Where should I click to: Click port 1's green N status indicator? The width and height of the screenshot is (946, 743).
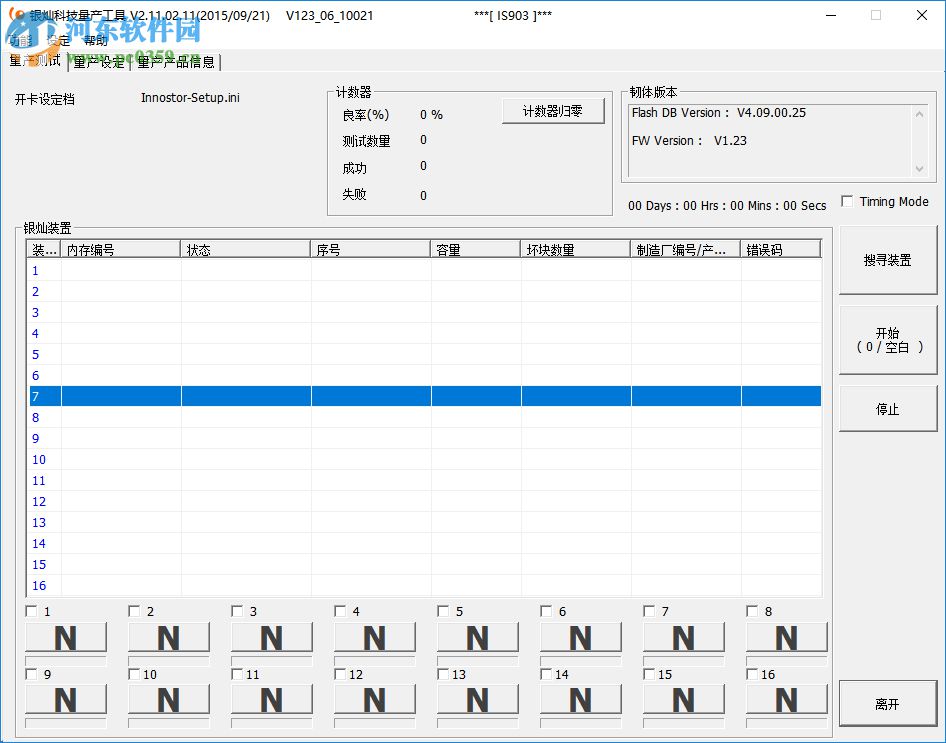pyautogui.click(x=66, y=637)
